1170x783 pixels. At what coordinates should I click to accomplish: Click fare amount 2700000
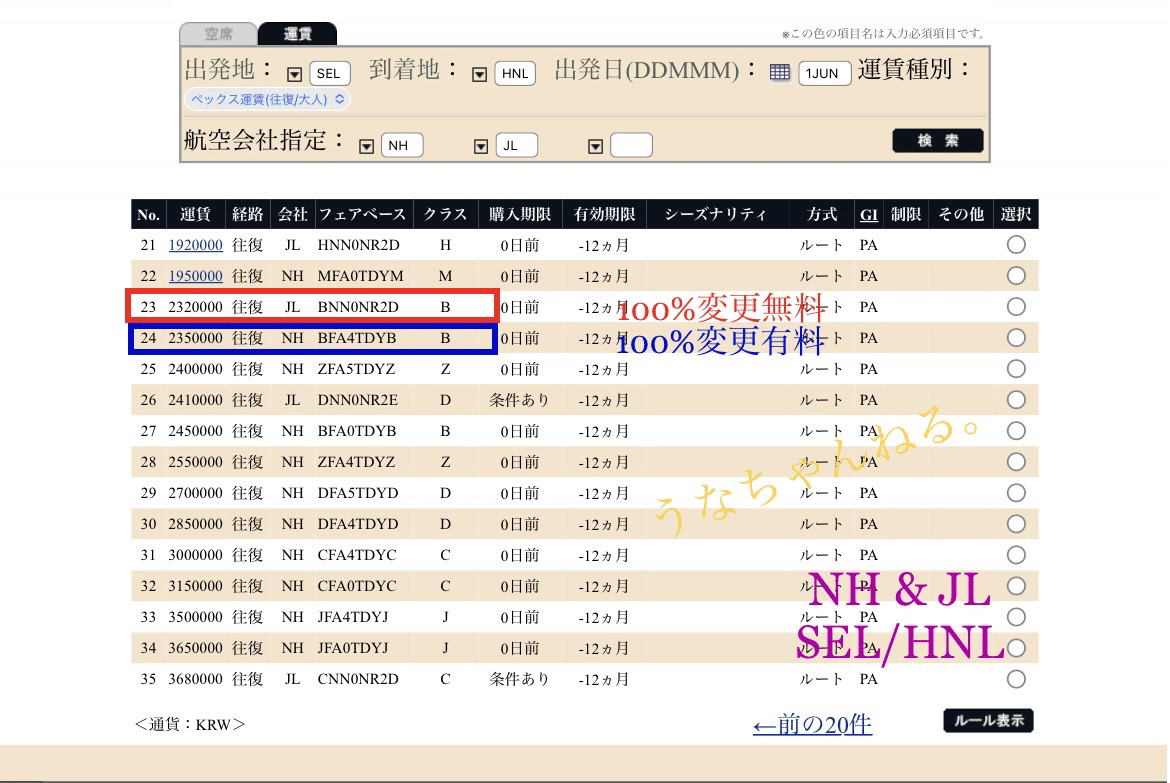click(x=195, y=493)
